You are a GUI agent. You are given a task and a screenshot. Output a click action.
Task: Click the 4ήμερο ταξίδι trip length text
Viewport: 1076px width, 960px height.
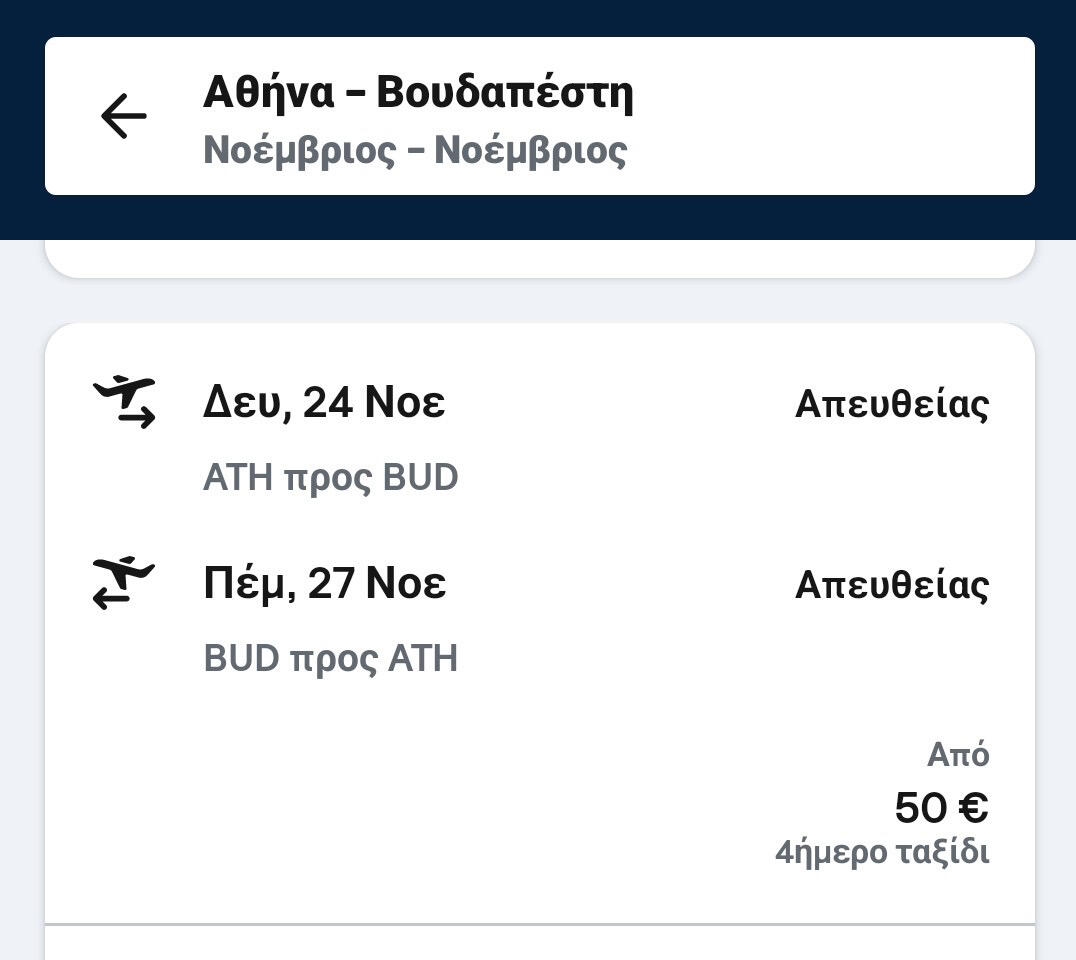pyautogui.click(x=882, y=853)
